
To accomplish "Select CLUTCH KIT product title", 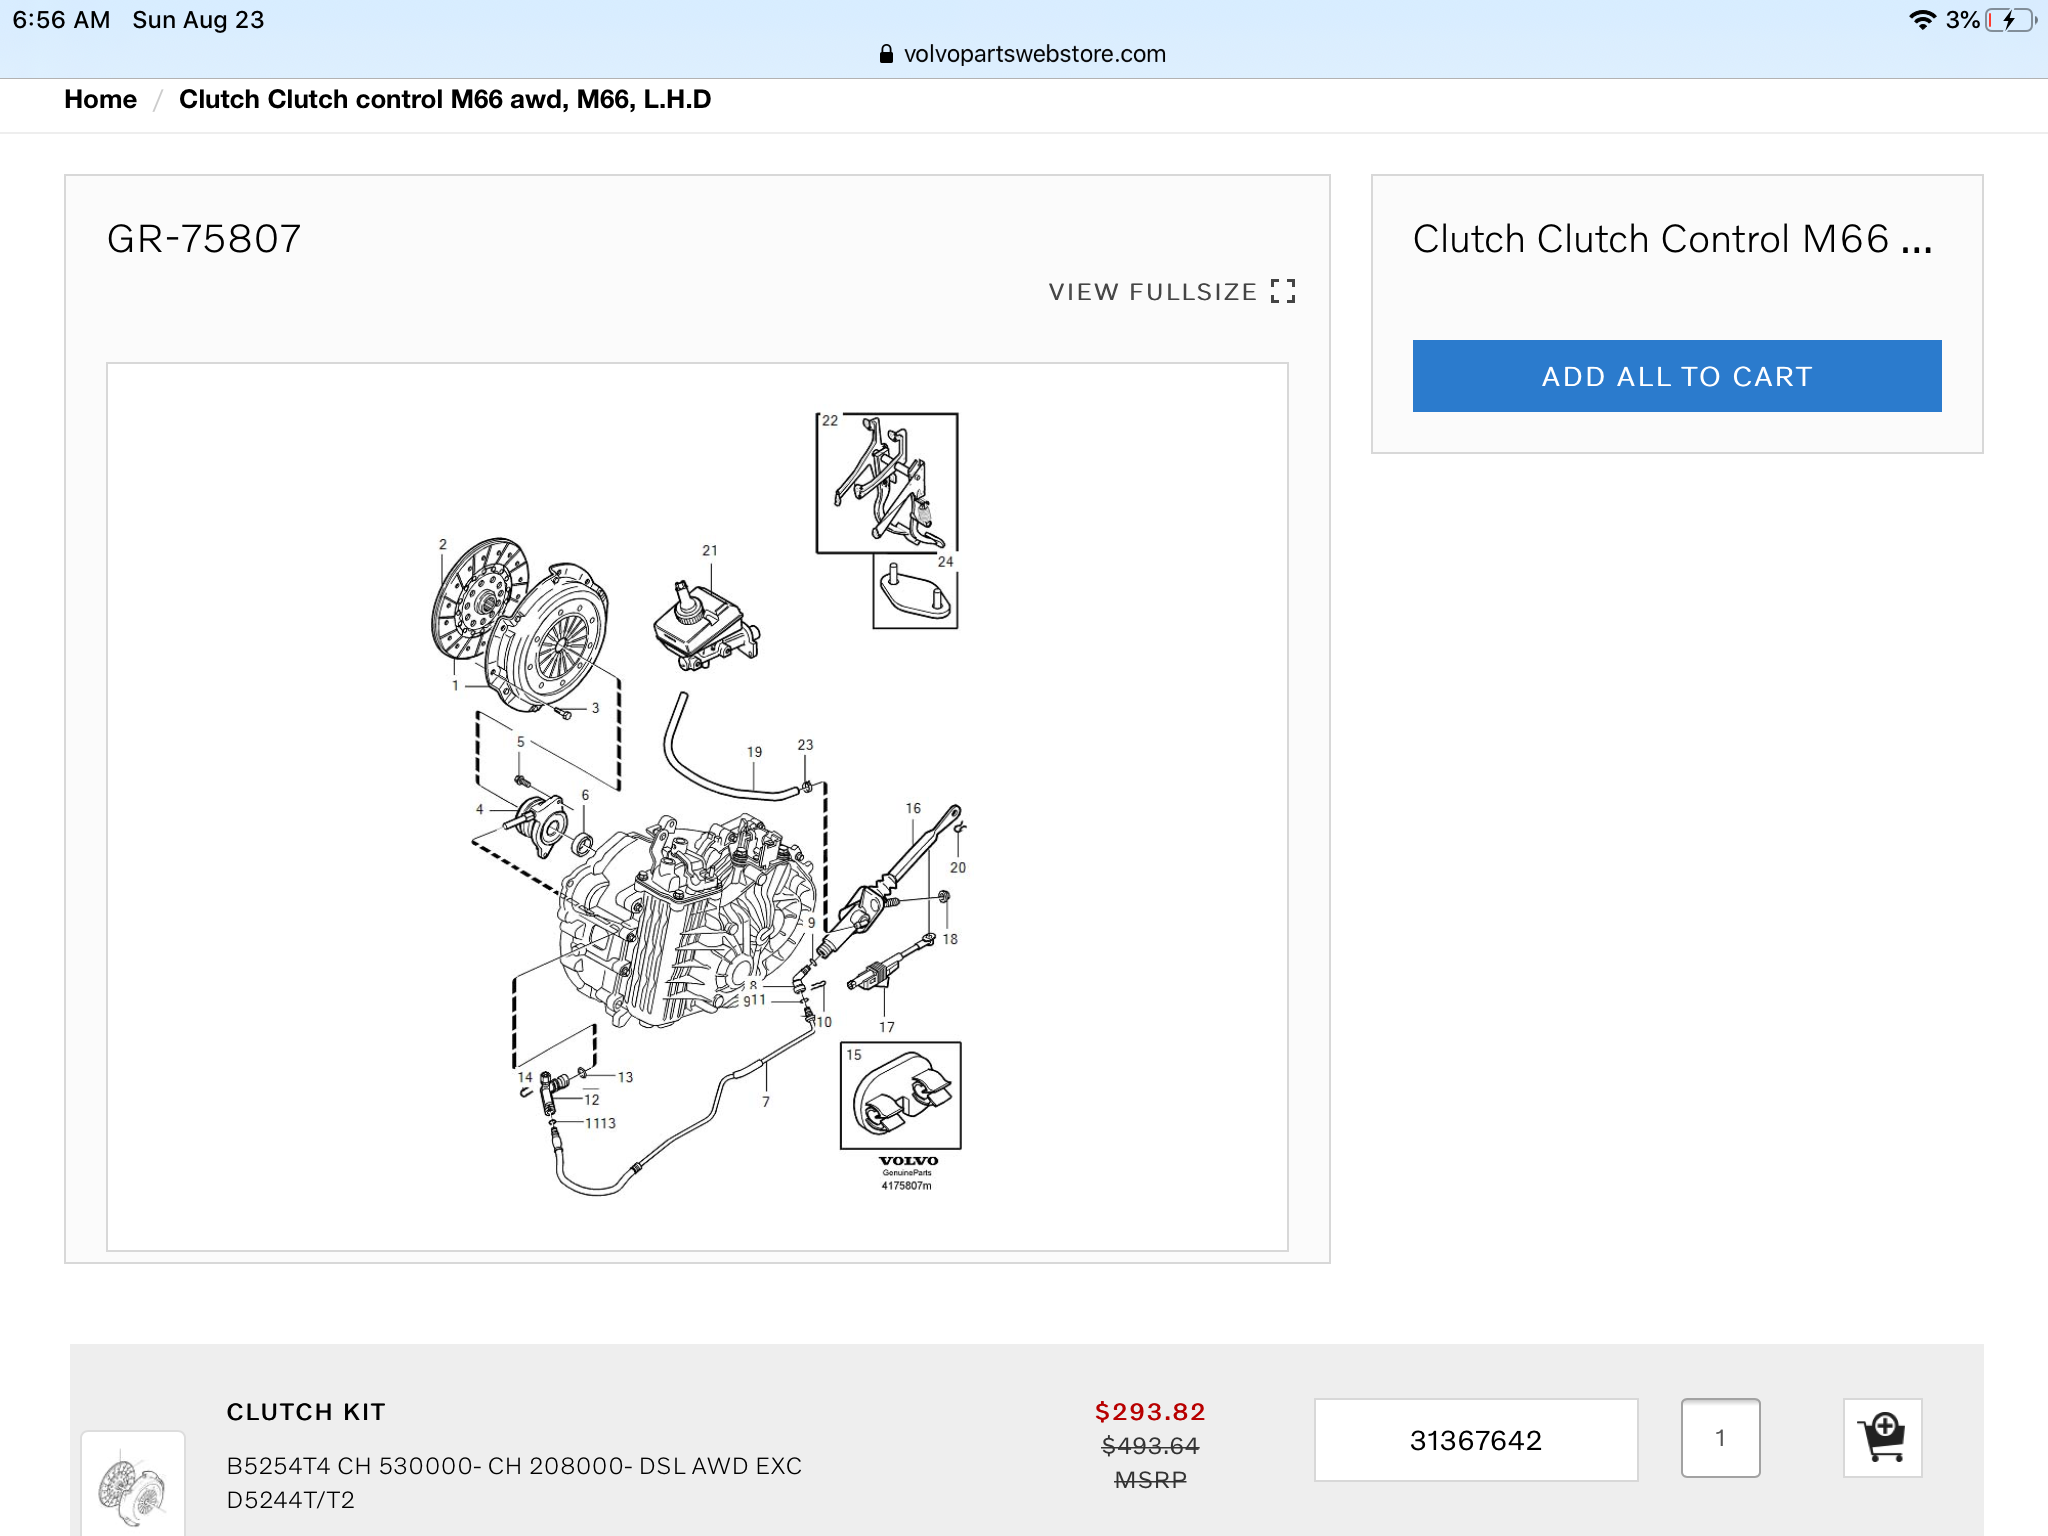I will point(306,1412).
